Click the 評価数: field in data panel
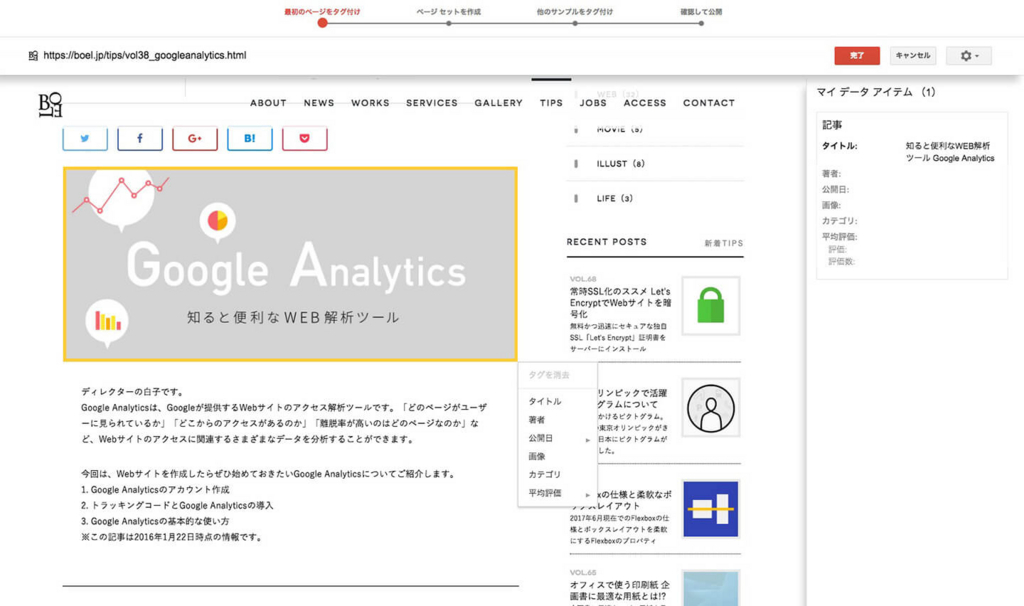1024x606 pixels. click(x=842, y=261)
